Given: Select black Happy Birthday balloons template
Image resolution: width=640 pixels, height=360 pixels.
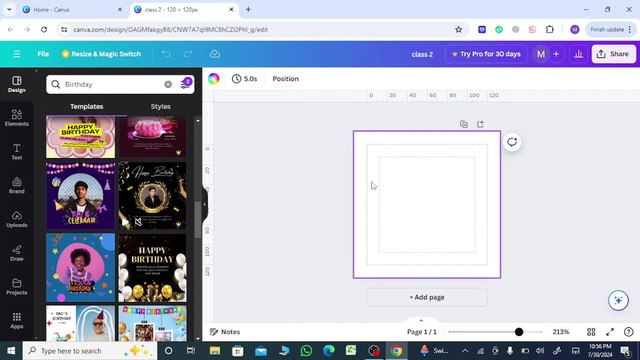Looking at the screenshot, I should 152,268.
